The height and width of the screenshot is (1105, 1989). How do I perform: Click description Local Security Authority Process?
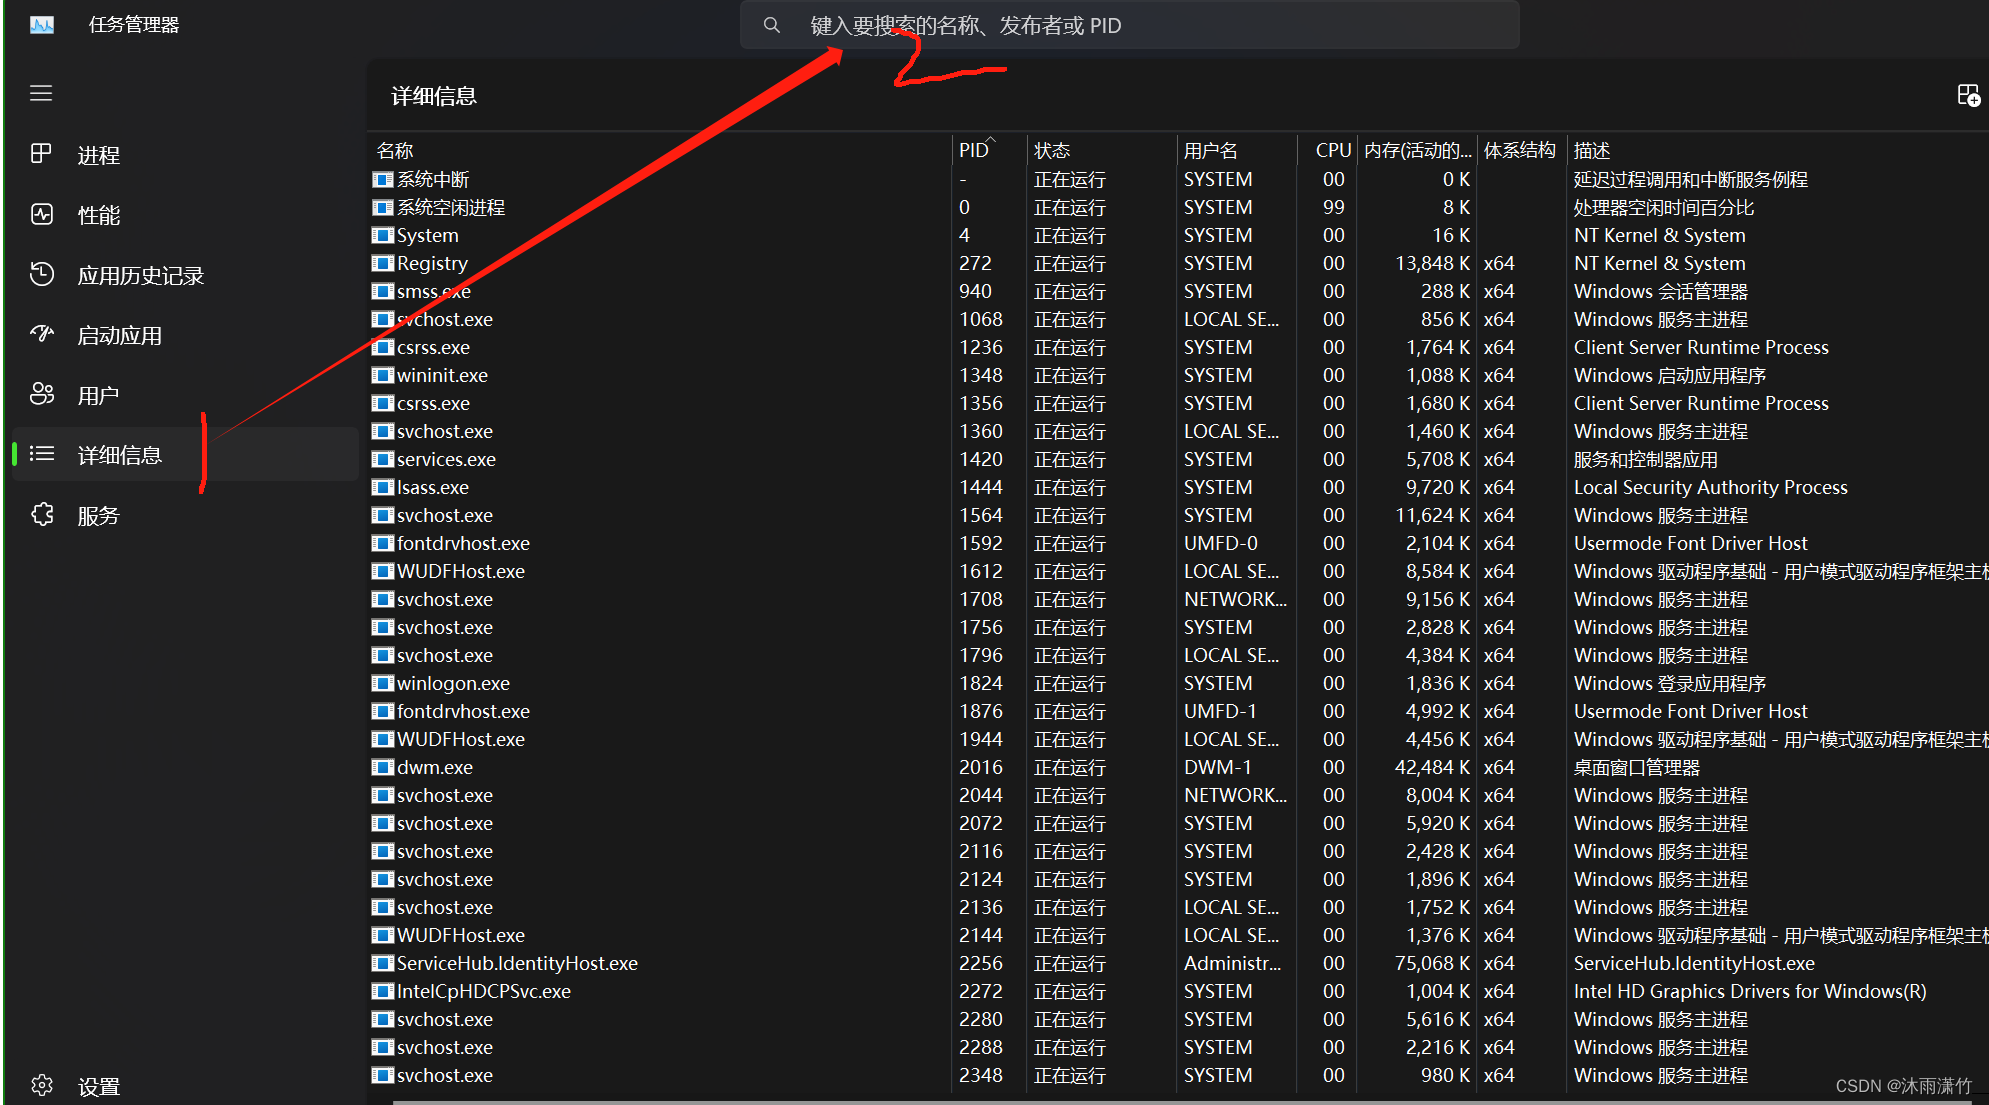(x=1710, y=487)
